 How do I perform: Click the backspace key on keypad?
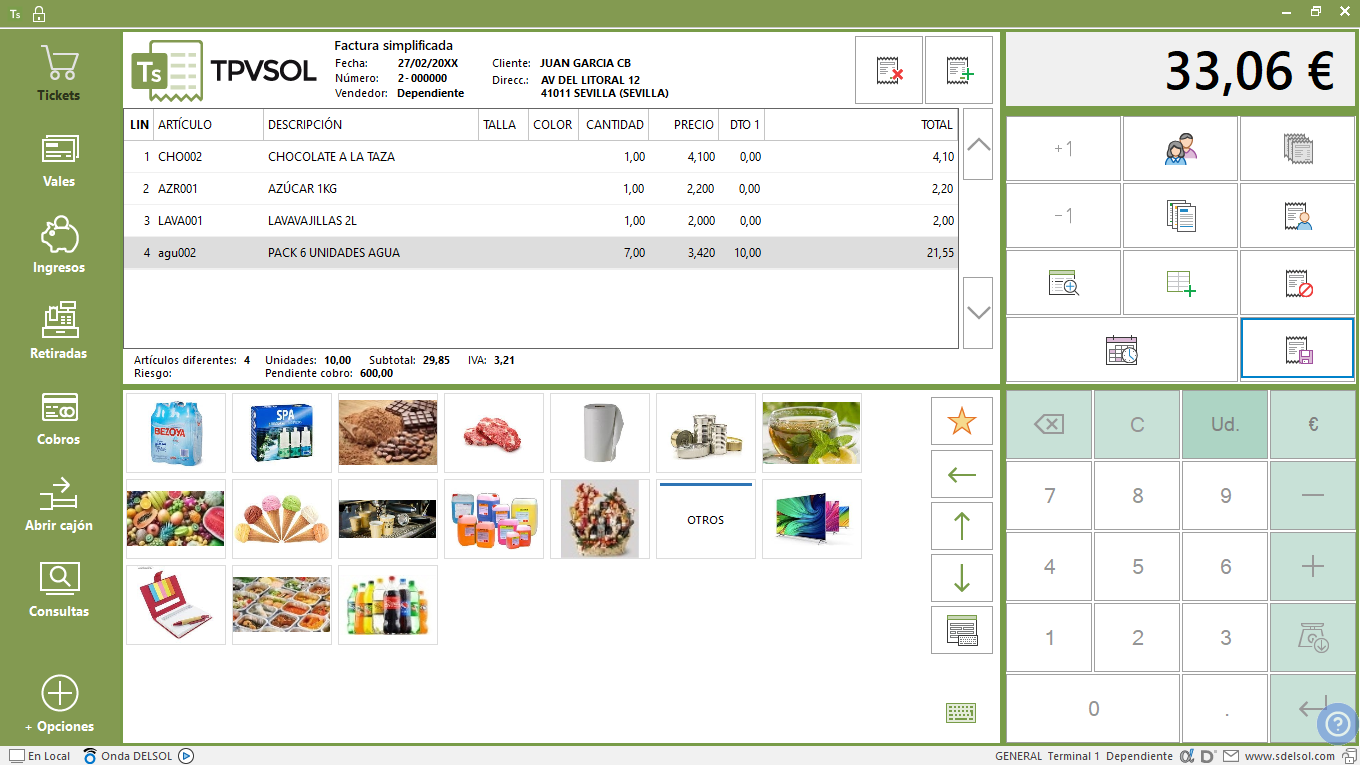tap(1049, 424)
